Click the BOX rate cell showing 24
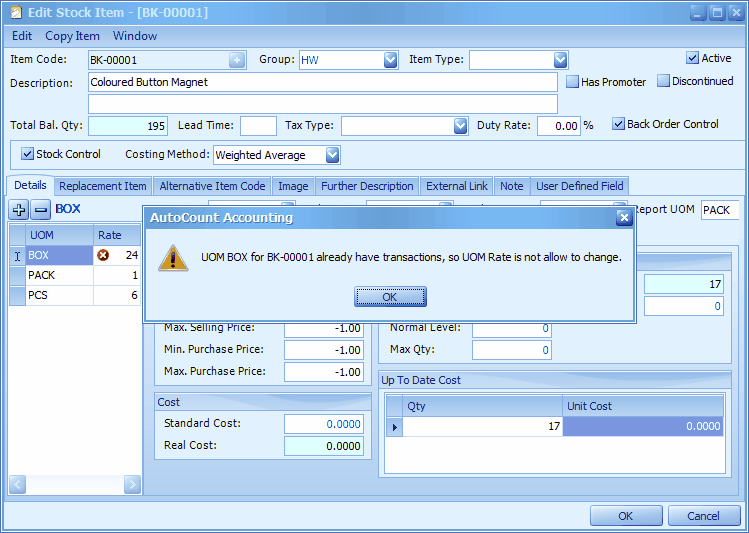This screenshot has width=749, height=533. point(117,256)
